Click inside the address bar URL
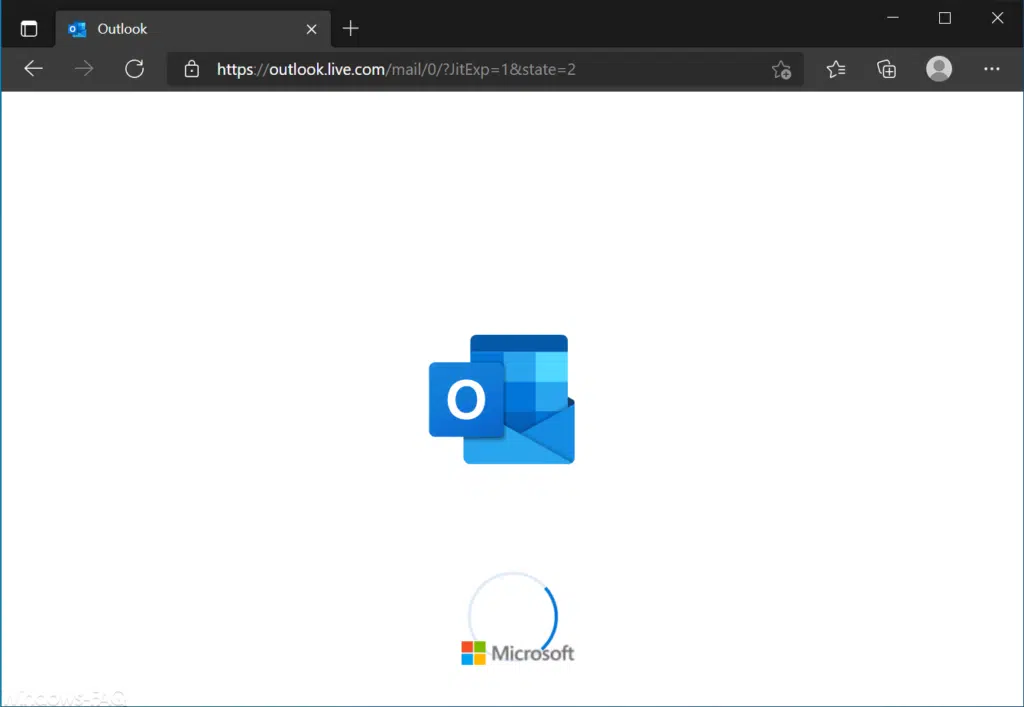The width and height of the screenshot is (1024, 707). pyautogui.click(x=400, y=70)
